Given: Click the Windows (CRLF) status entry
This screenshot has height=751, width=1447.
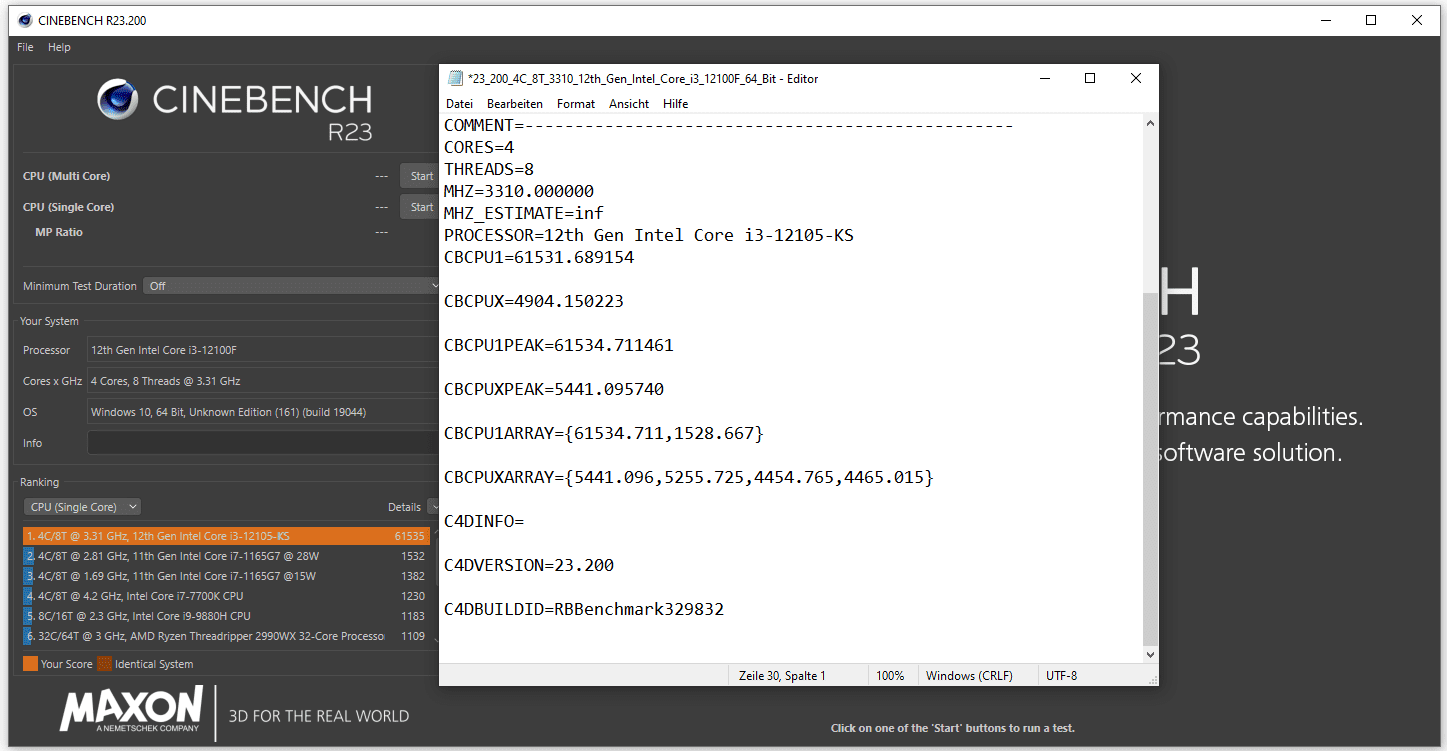Looking at the screenshot, I should point(969,676).
